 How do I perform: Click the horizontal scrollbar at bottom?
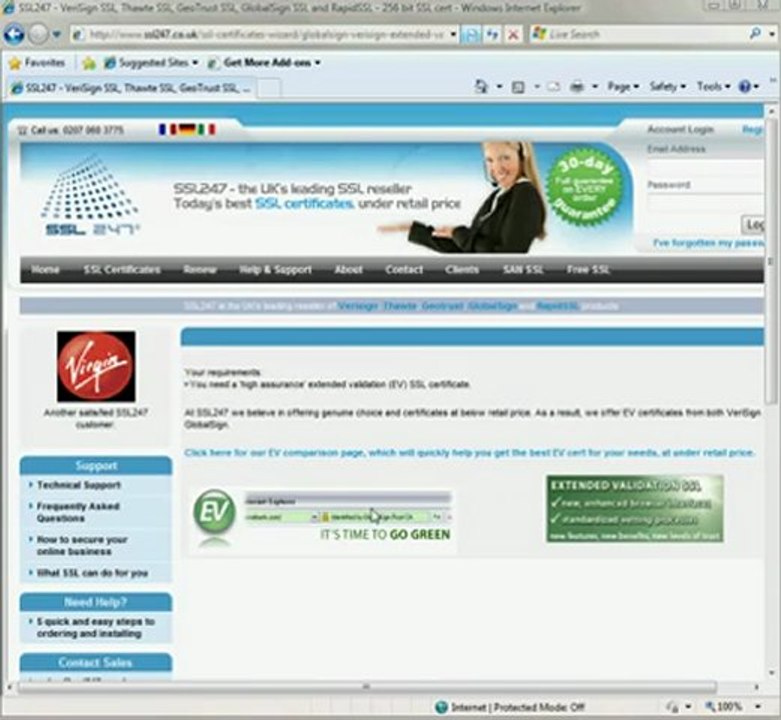[x=366, y=687]
